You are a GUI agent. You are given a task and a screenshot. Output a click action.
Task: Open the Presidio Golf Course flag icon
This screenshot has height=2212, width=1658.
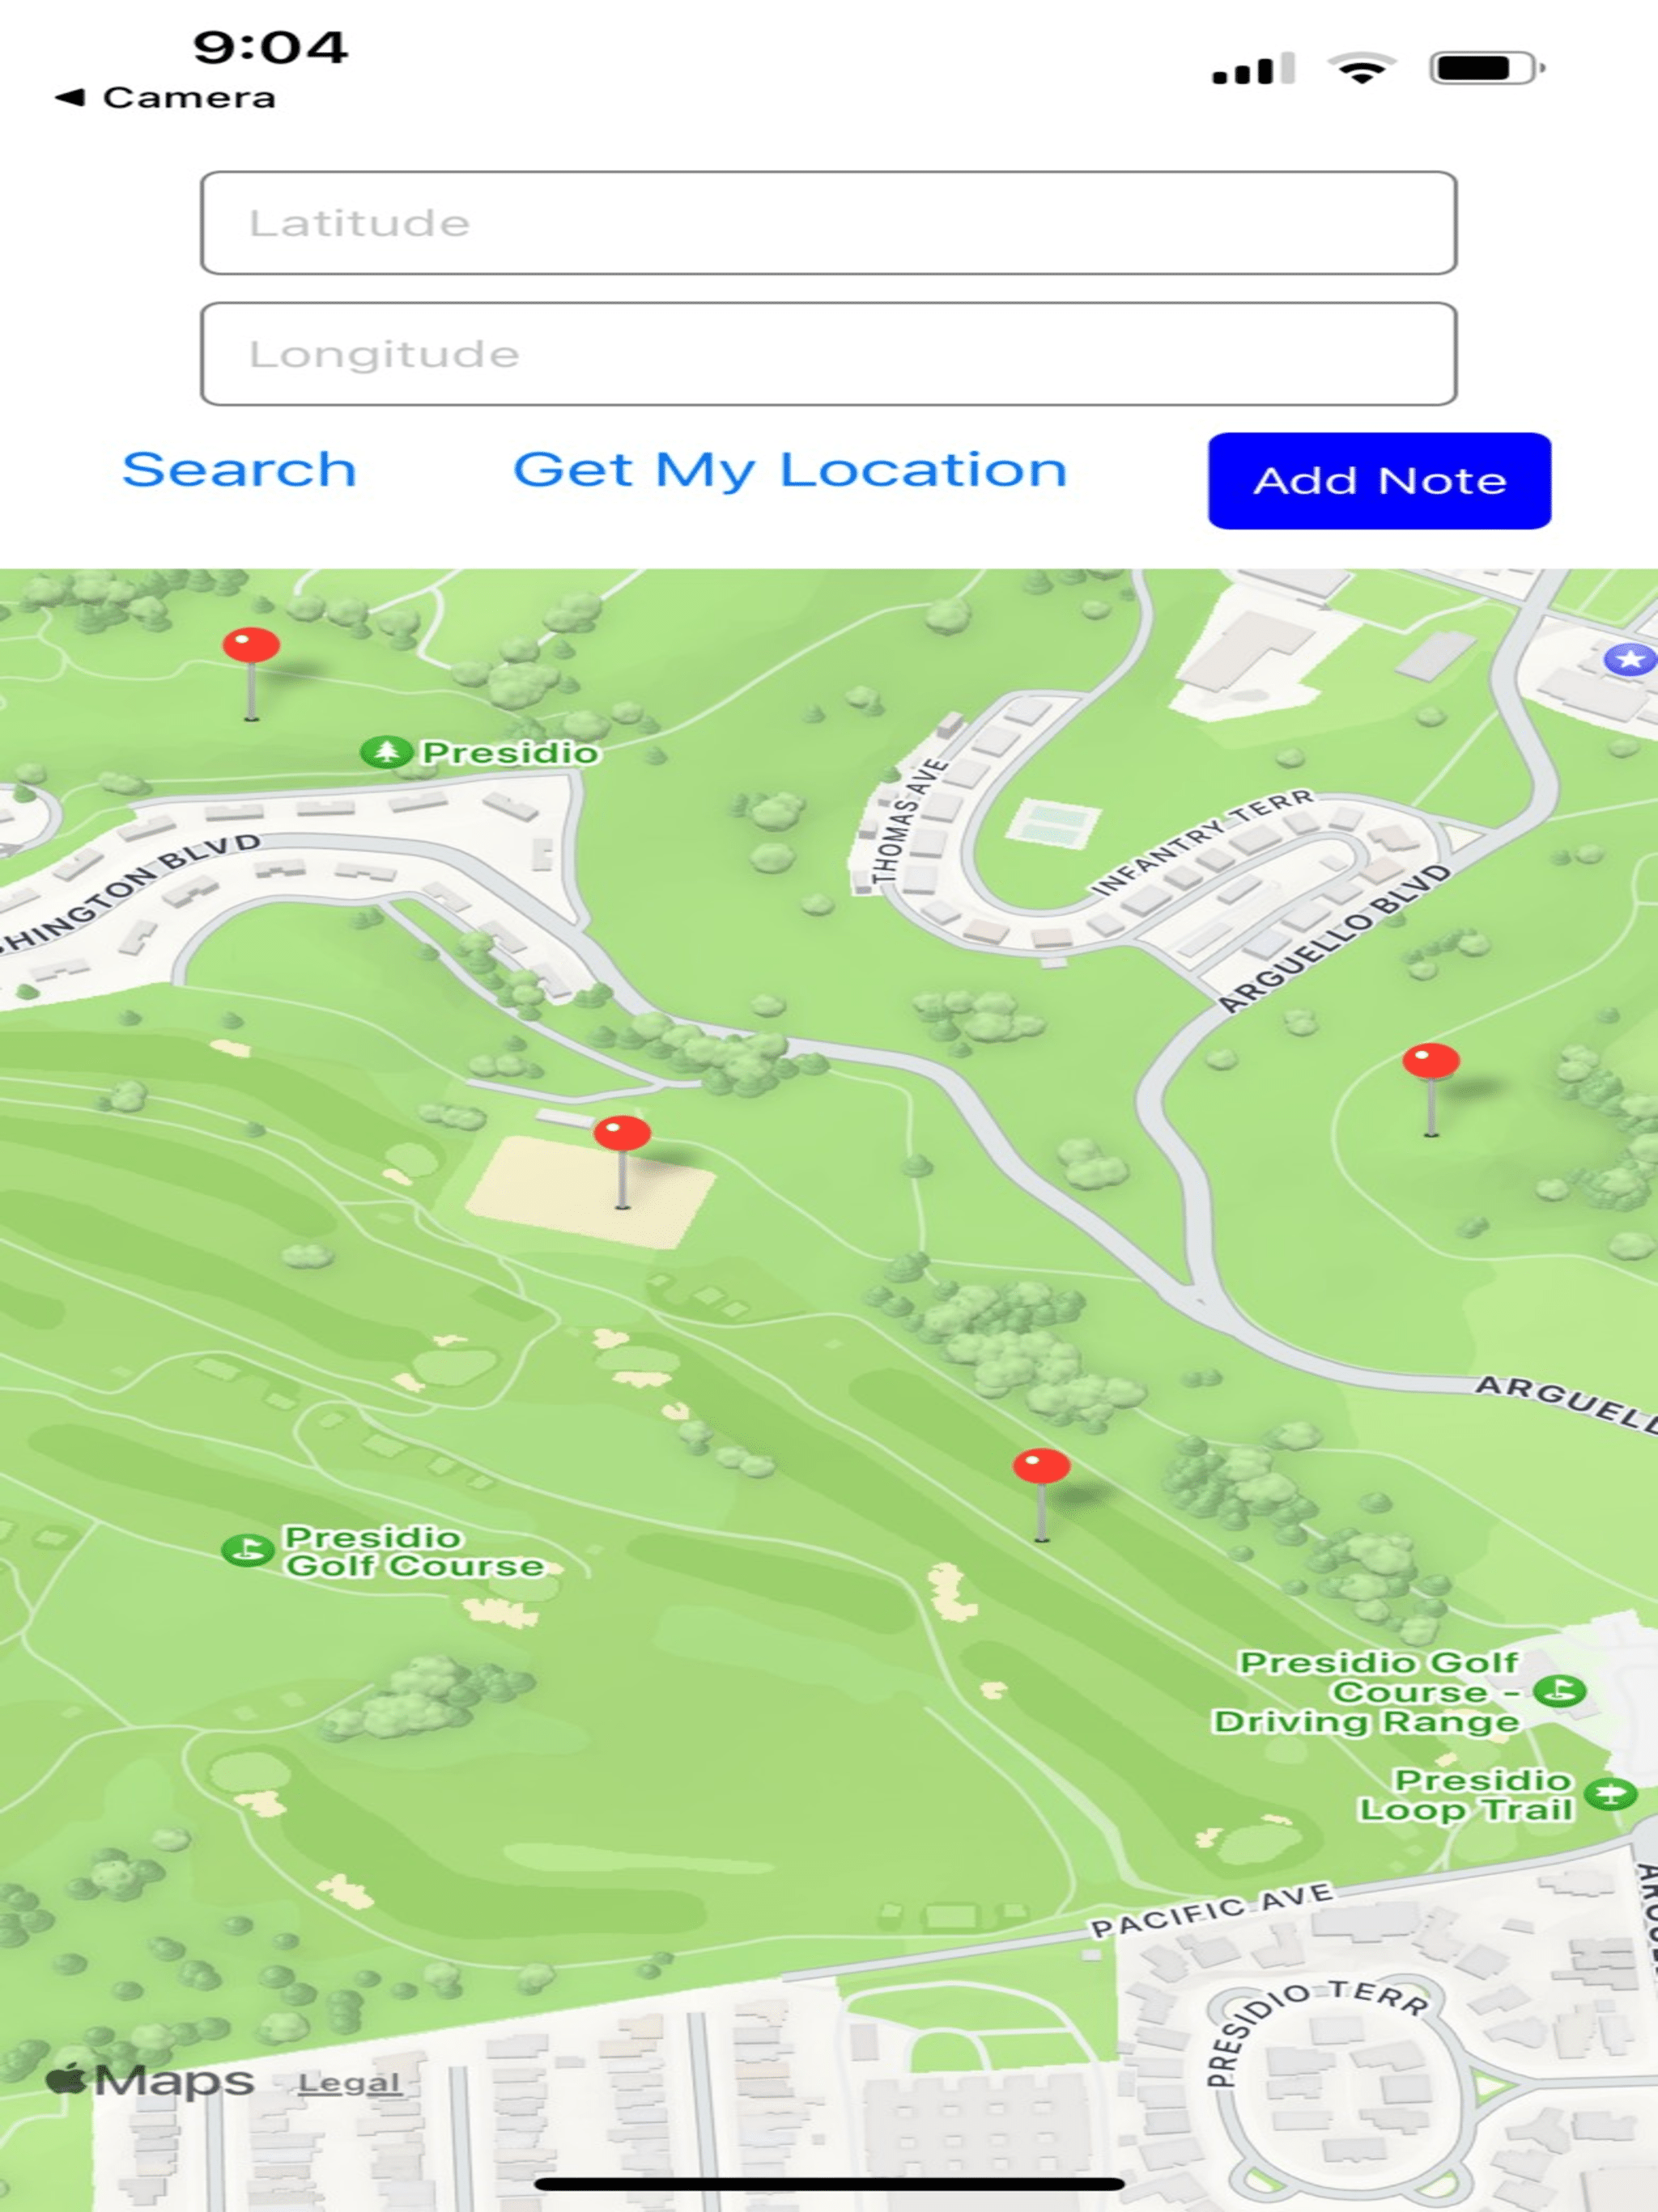click(247, 1550)
